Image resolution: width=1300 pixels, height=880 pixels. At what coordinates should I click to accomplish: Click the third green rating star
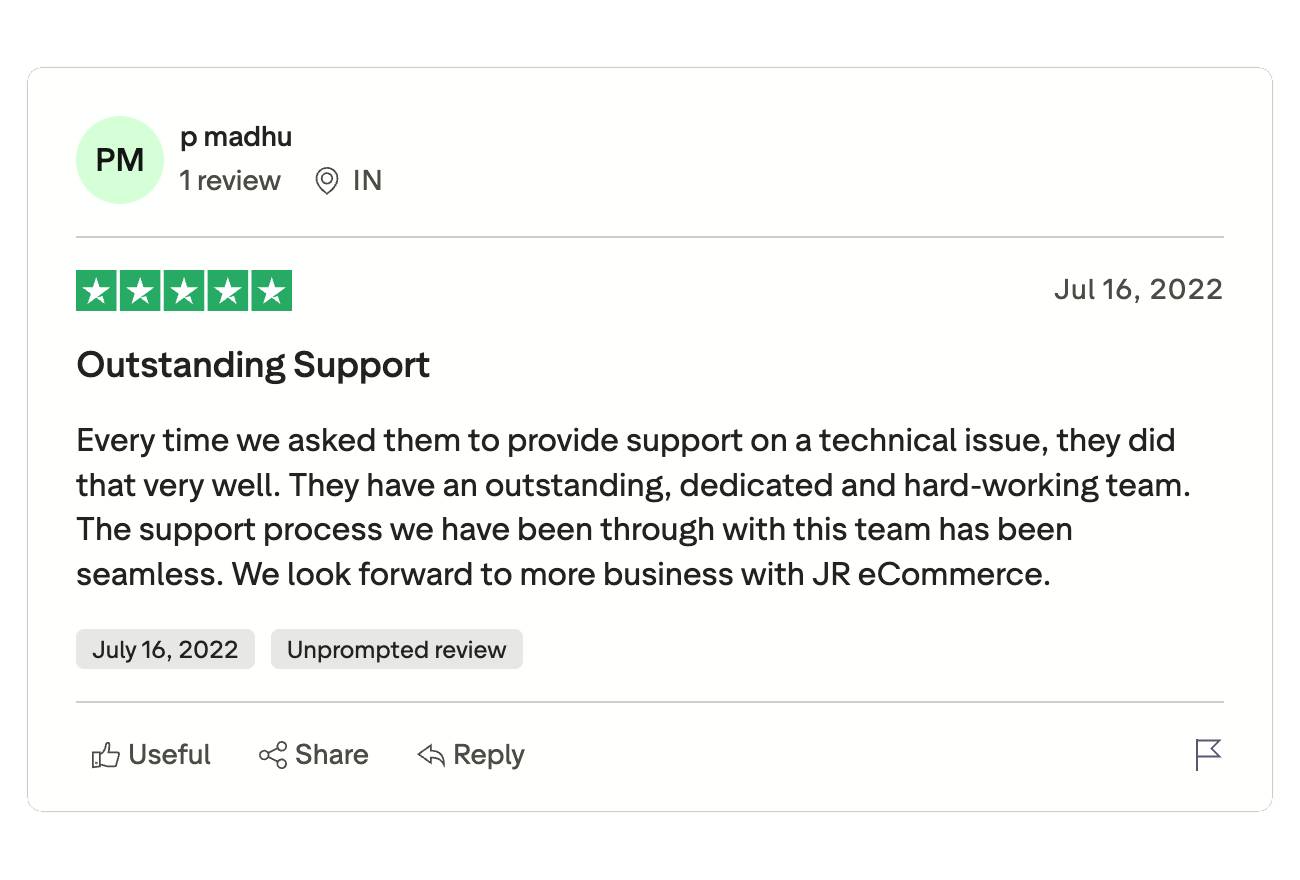[x=184, y=291]
